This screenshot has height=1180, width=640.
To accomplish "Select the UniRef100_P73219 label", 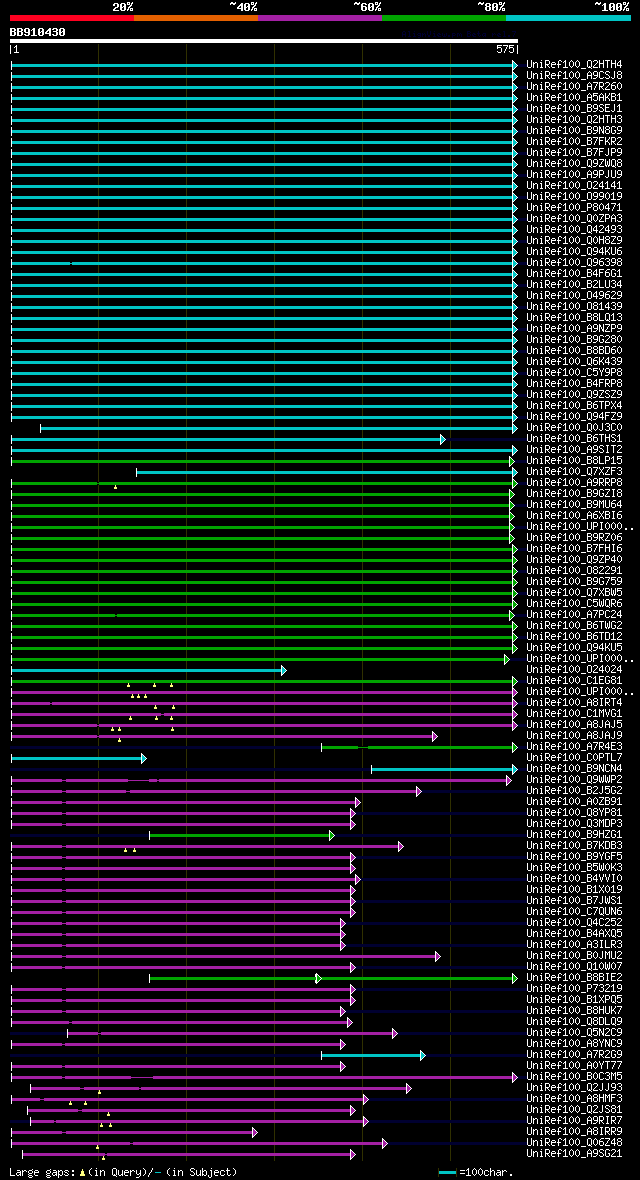I will pyautogui.click(x=574, y=988).
